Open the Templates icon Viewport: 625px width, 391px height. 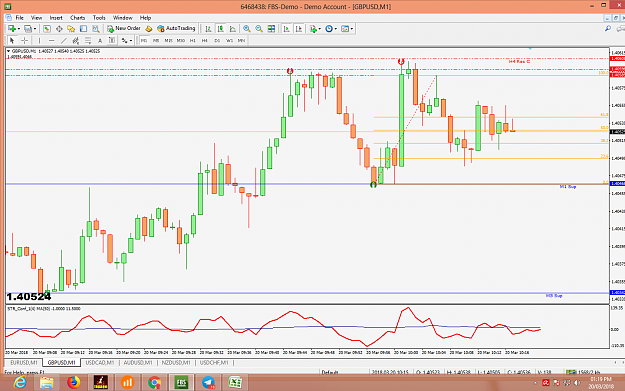tap(345, 29)
